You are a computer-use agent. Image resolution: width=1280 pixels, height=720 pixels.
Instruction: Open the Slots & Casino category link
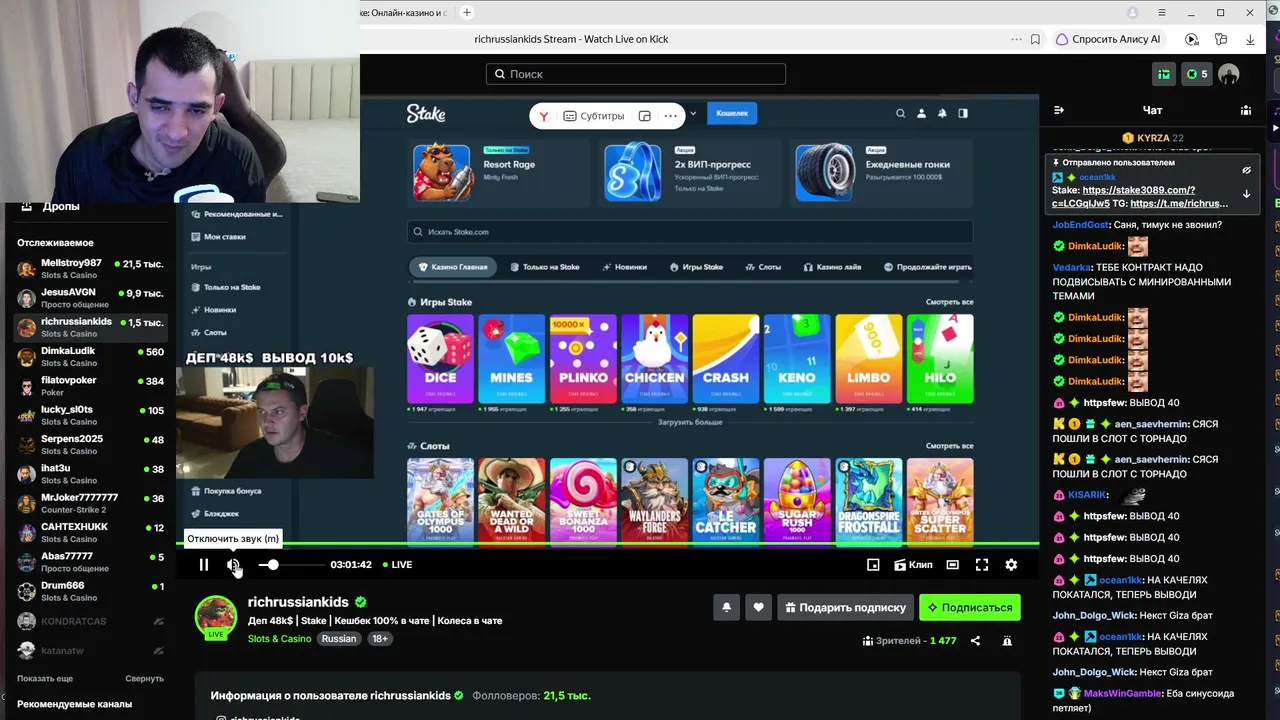coord(280,639)
